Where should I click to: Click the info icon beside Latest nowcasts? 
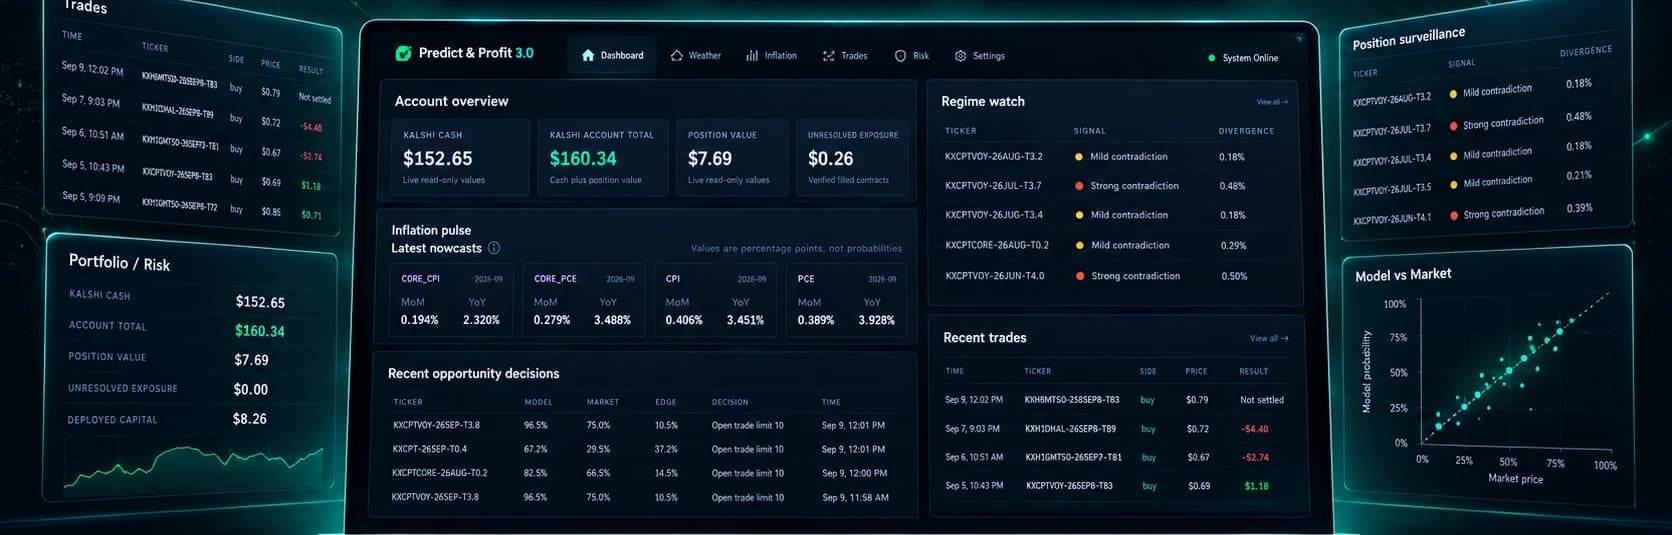tap(494, 248)
